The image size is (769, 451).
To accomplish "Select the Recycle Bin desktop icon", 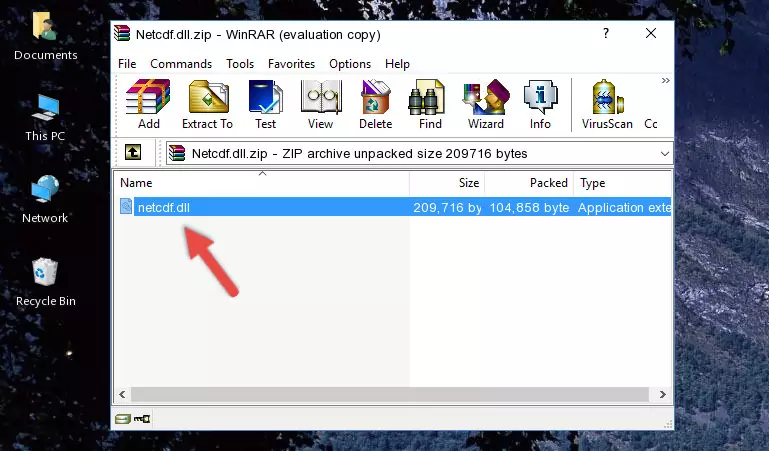I will 46,283.
